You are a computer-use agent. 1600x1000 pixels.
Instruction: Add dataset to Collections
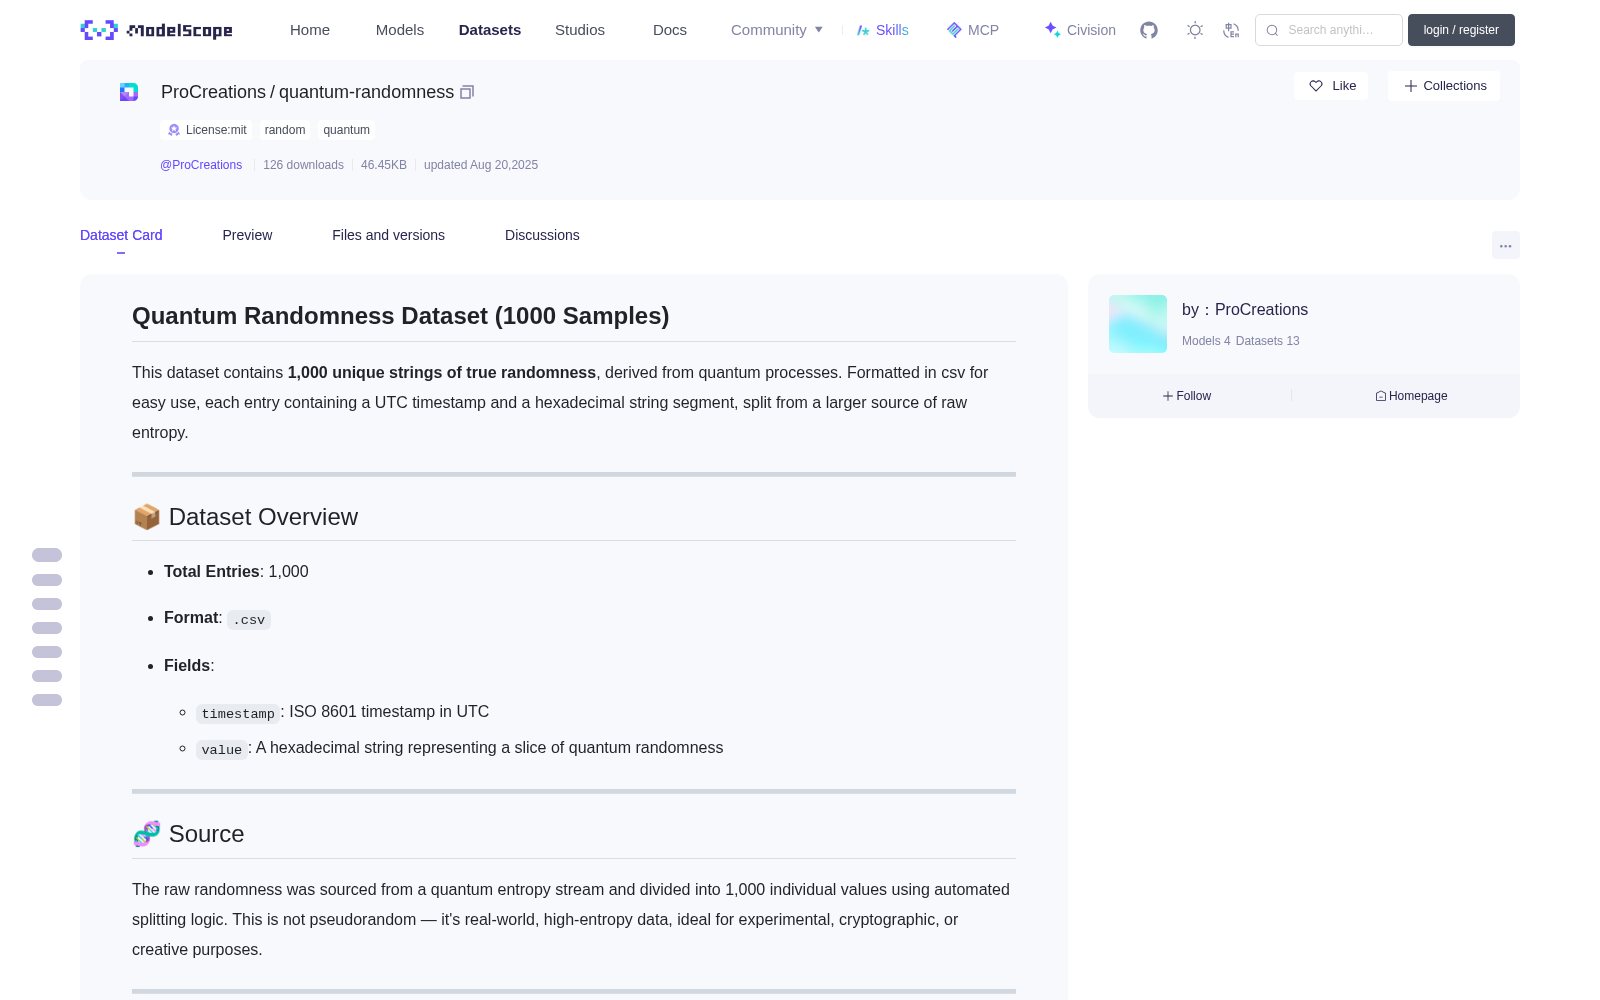(1444, 86)
